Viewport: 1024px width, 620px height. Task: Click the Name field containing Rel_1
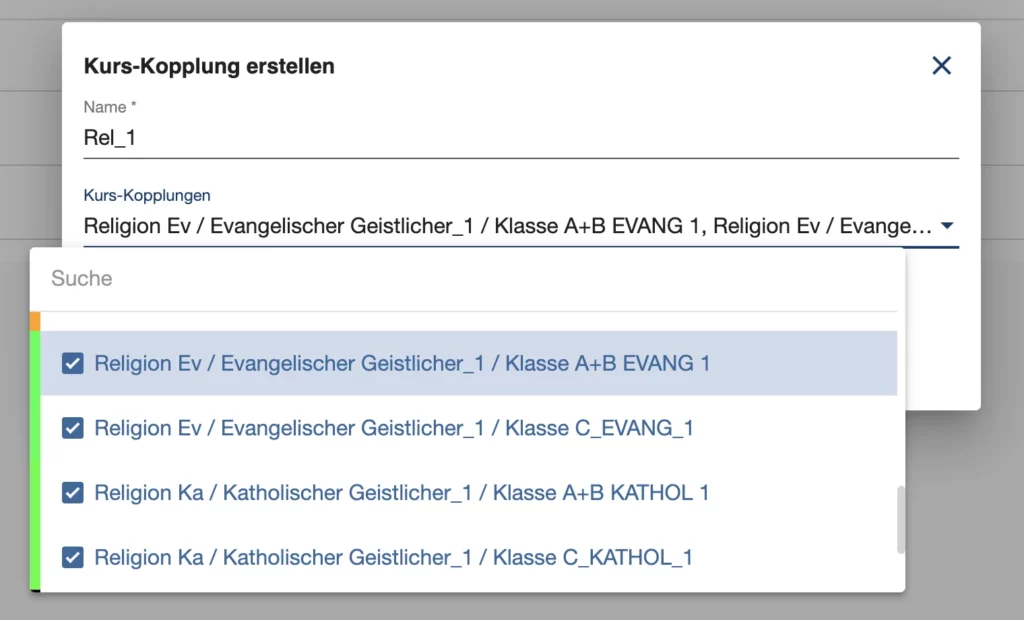[520, 138]
